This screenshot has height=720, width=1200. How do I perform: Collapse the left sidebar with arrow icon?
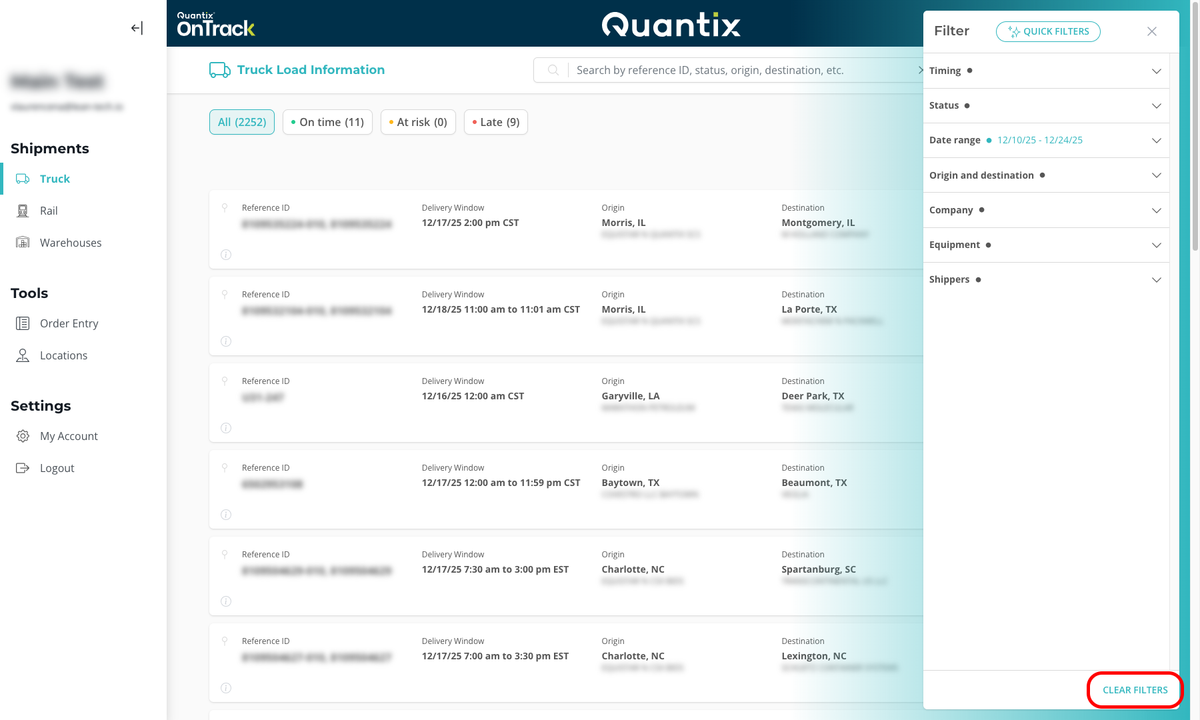pyautogui.click(x=137, y=28)
